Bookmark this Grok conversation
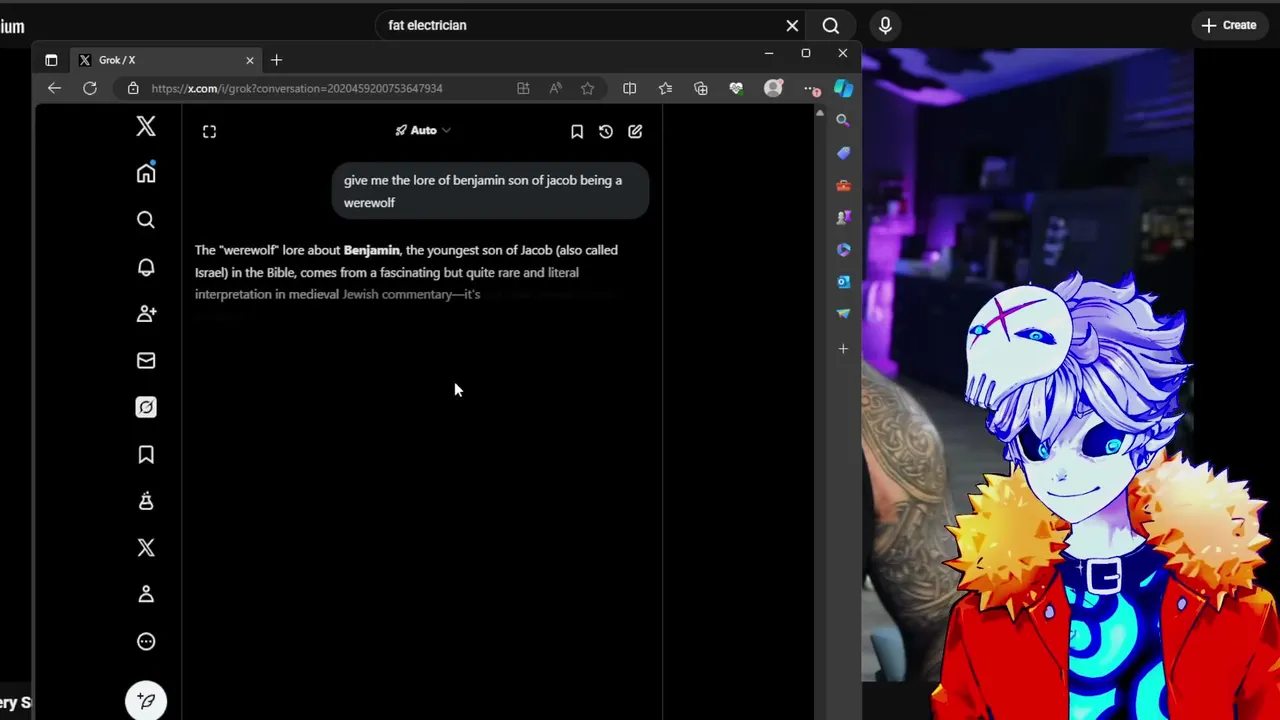Image resolution: width=1280 pixels, height=720 pixels. tap(577, 131)
